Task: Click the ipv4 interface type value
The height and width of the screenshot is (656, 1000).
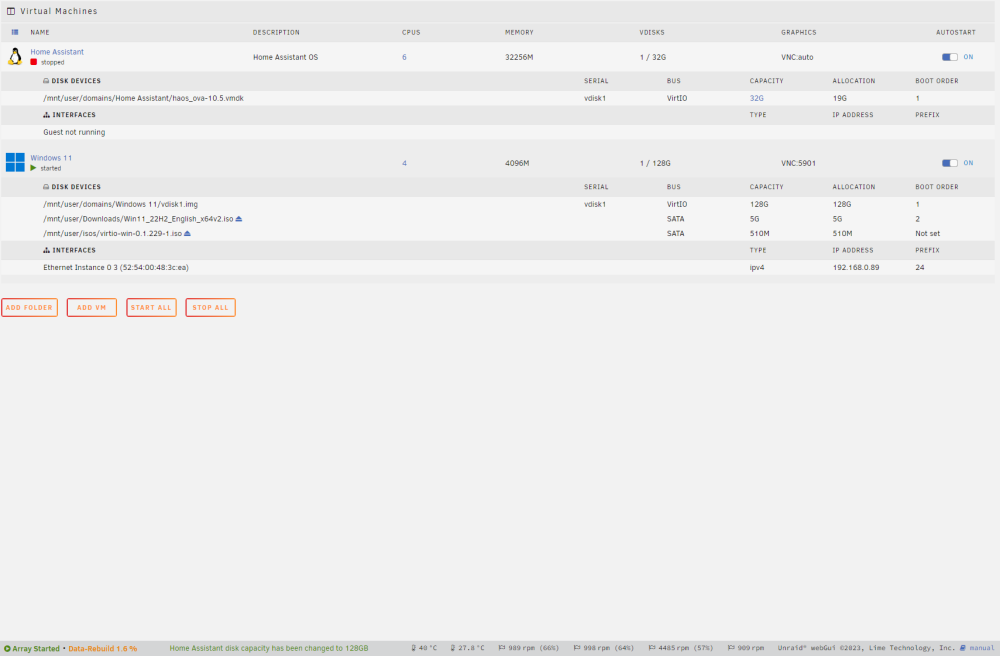Action: click(x=757, y=267)
